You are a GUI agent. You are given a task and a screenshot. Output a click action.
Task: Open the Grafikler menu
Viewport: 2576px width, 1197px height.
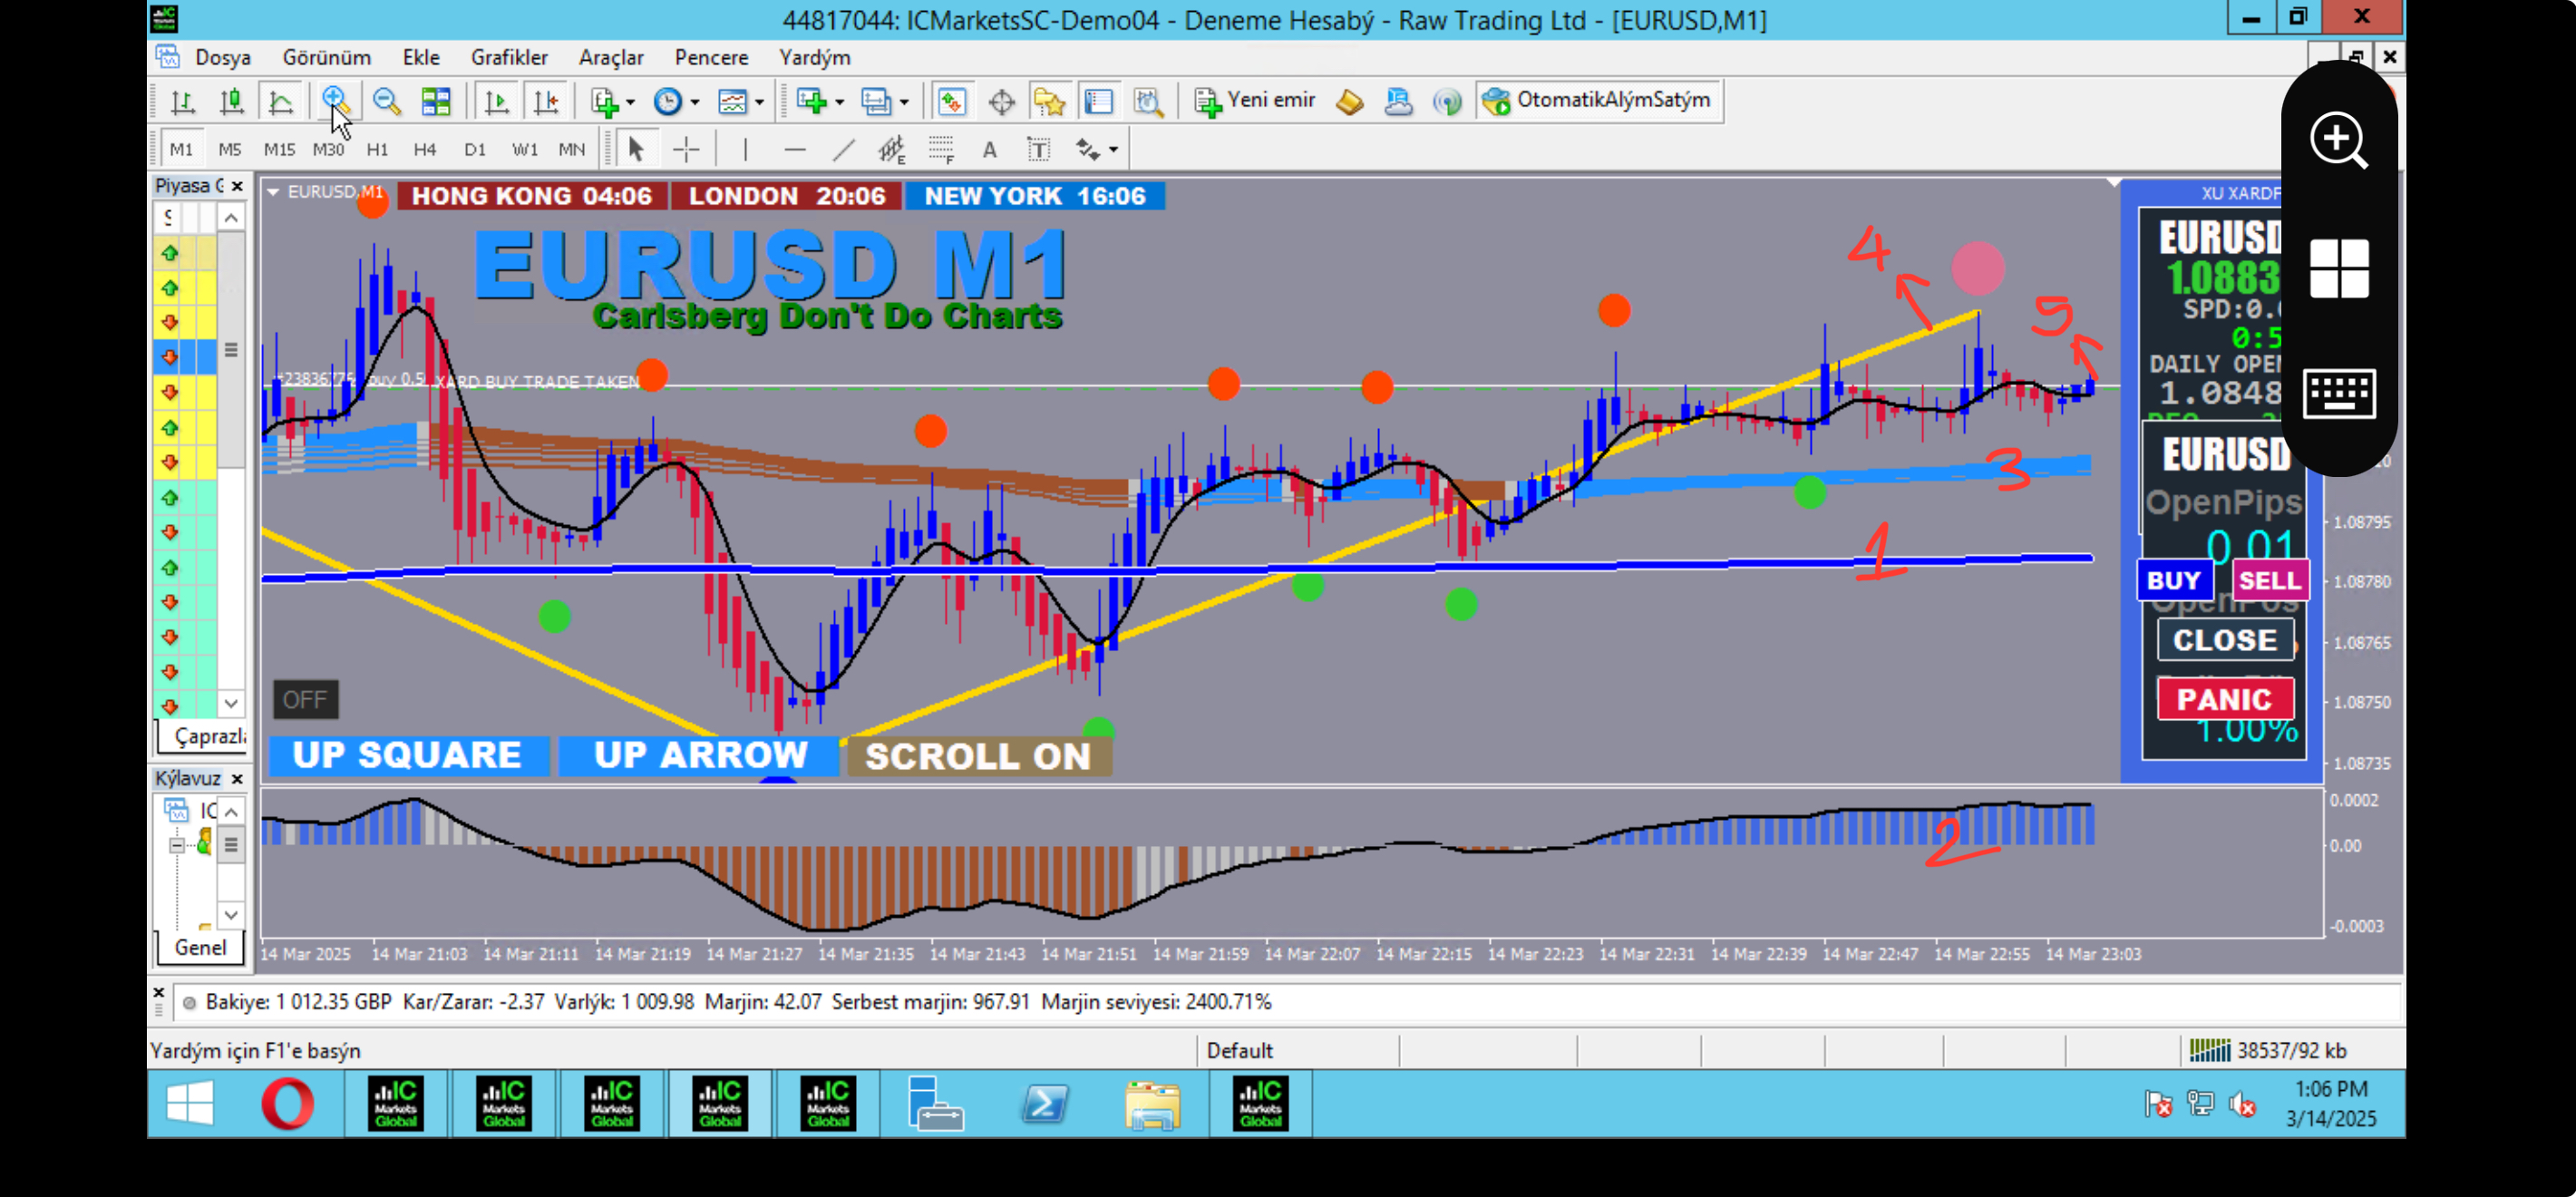[508, 57]
